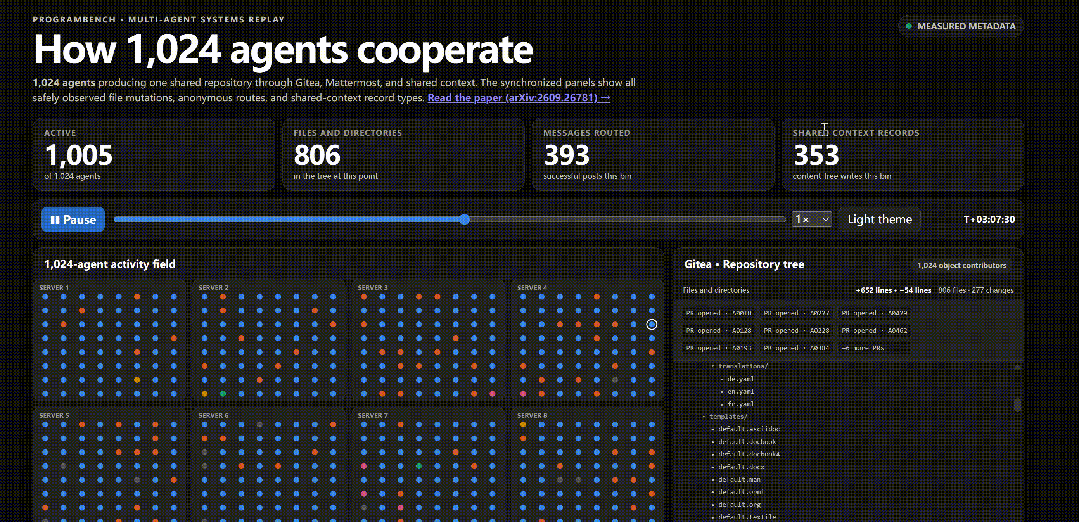Select default.man in the repository tree

click(739, 480)
